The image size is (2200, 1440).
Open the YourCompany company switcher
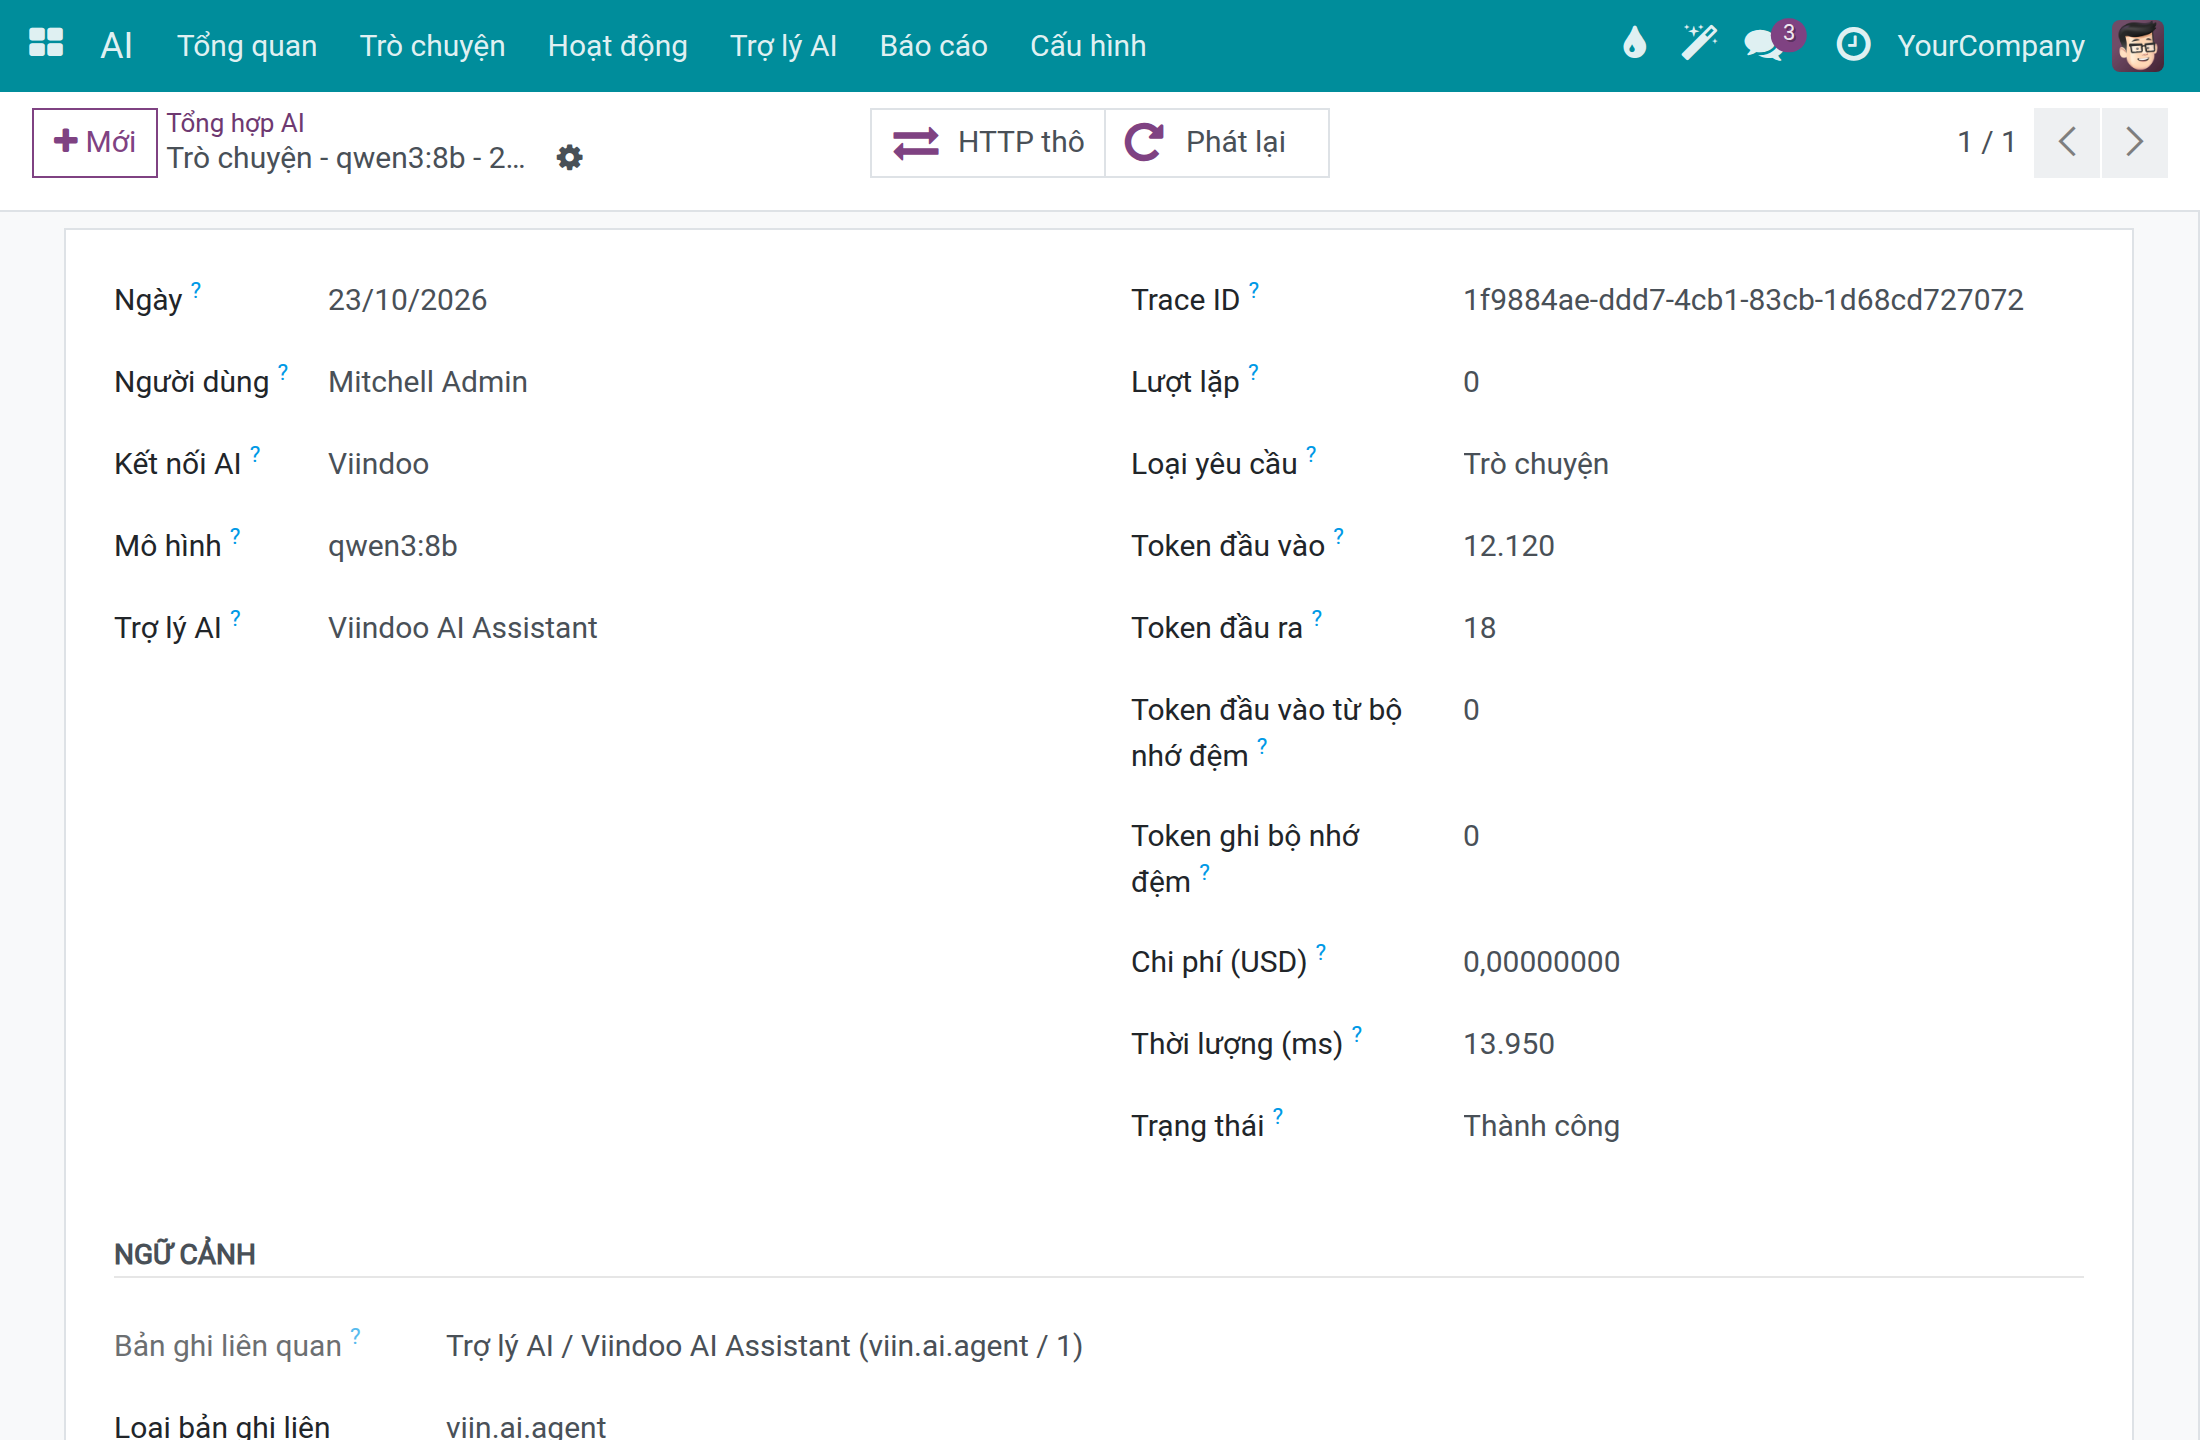coord(1990,45)
